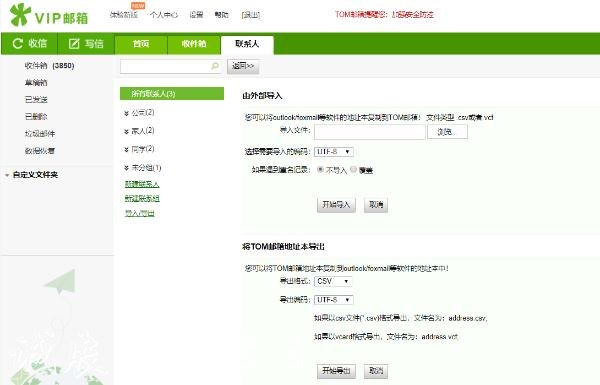Switch to the 收件箱 tab

194,44
